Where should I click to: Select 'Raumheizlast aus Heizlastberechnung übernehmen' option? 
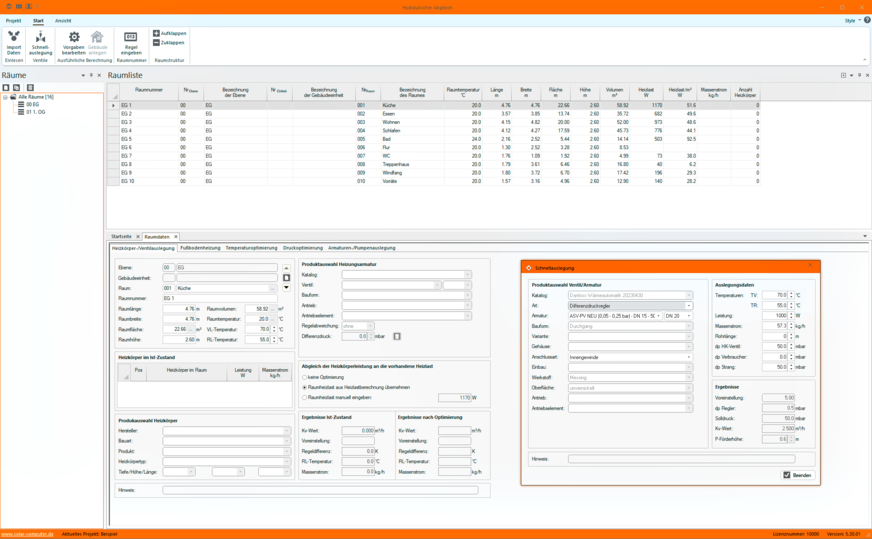pyautogui.click(x=305, y=387)
